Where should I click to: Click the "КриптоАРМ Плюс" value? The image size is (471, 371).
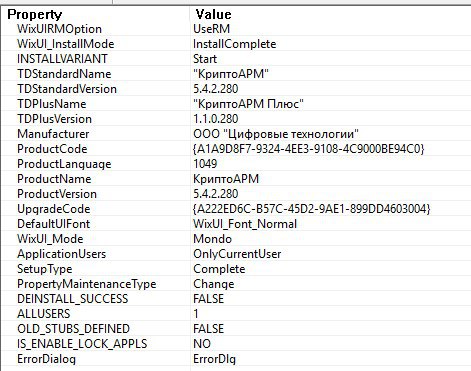[x=248, y=104]
